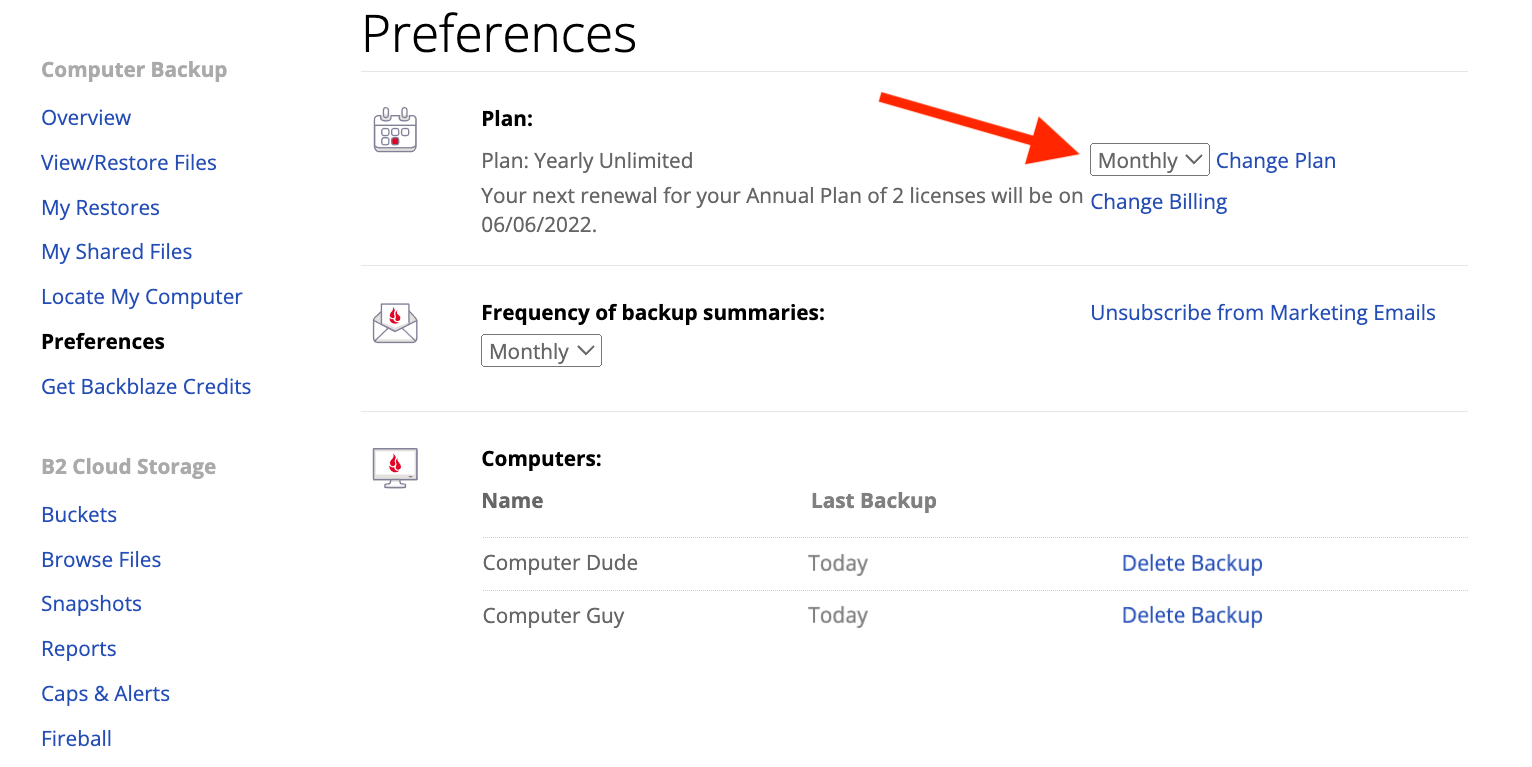
Task: Unsubscribe from Marketing Emails
Action: point(1263,313)
